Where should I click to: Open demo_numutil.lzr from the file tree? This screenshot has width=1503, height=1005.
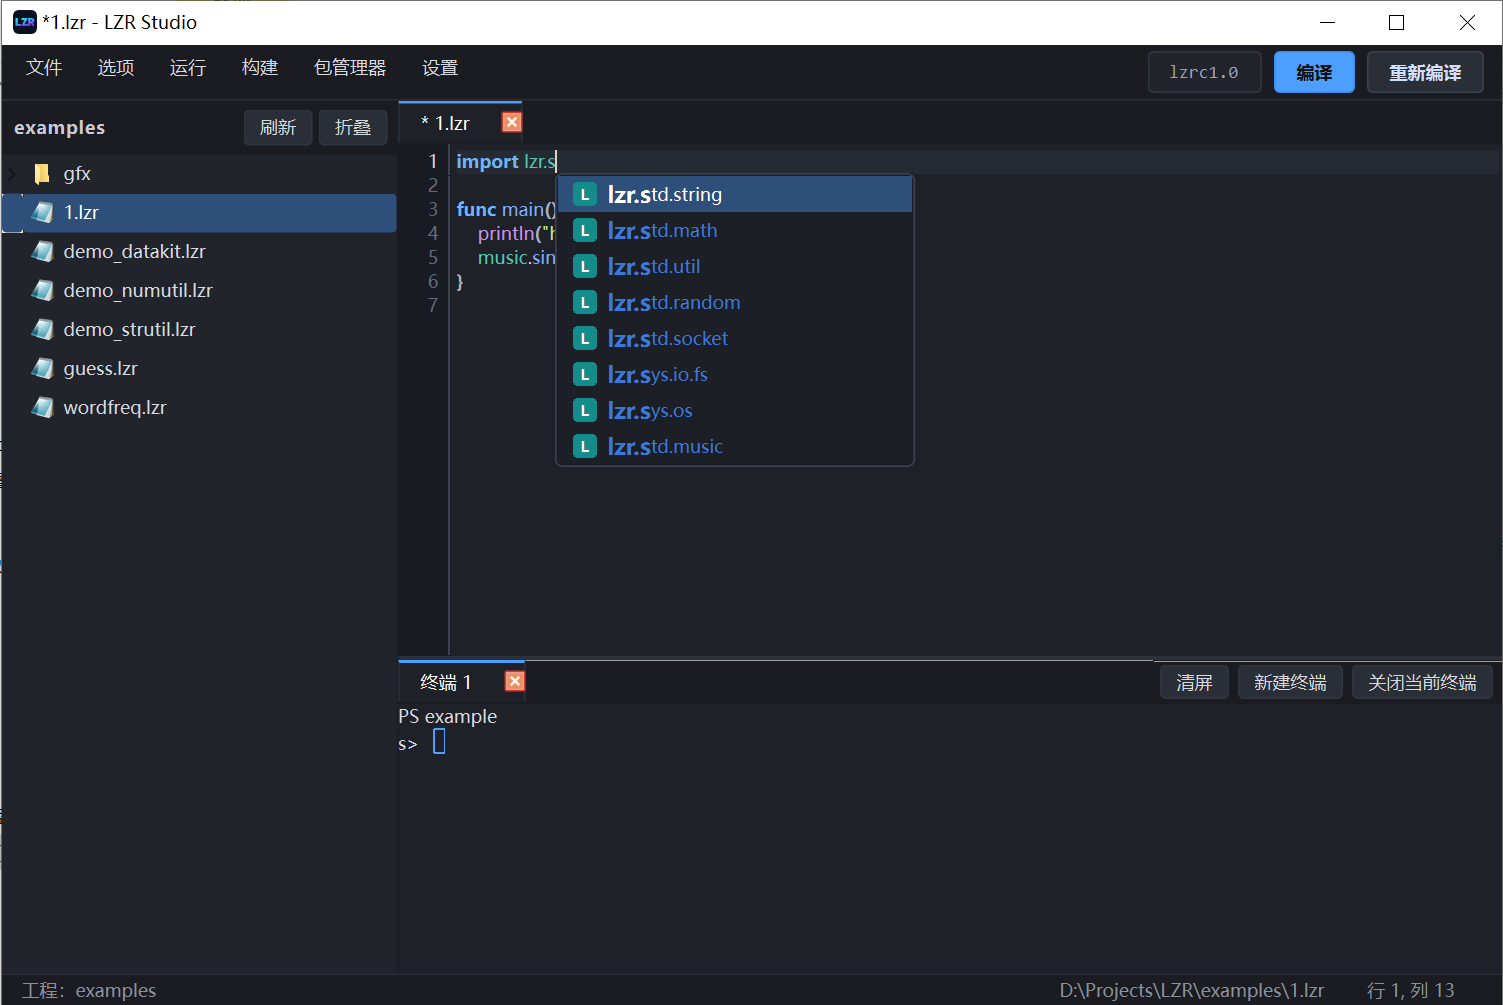(x=200, y=291)
